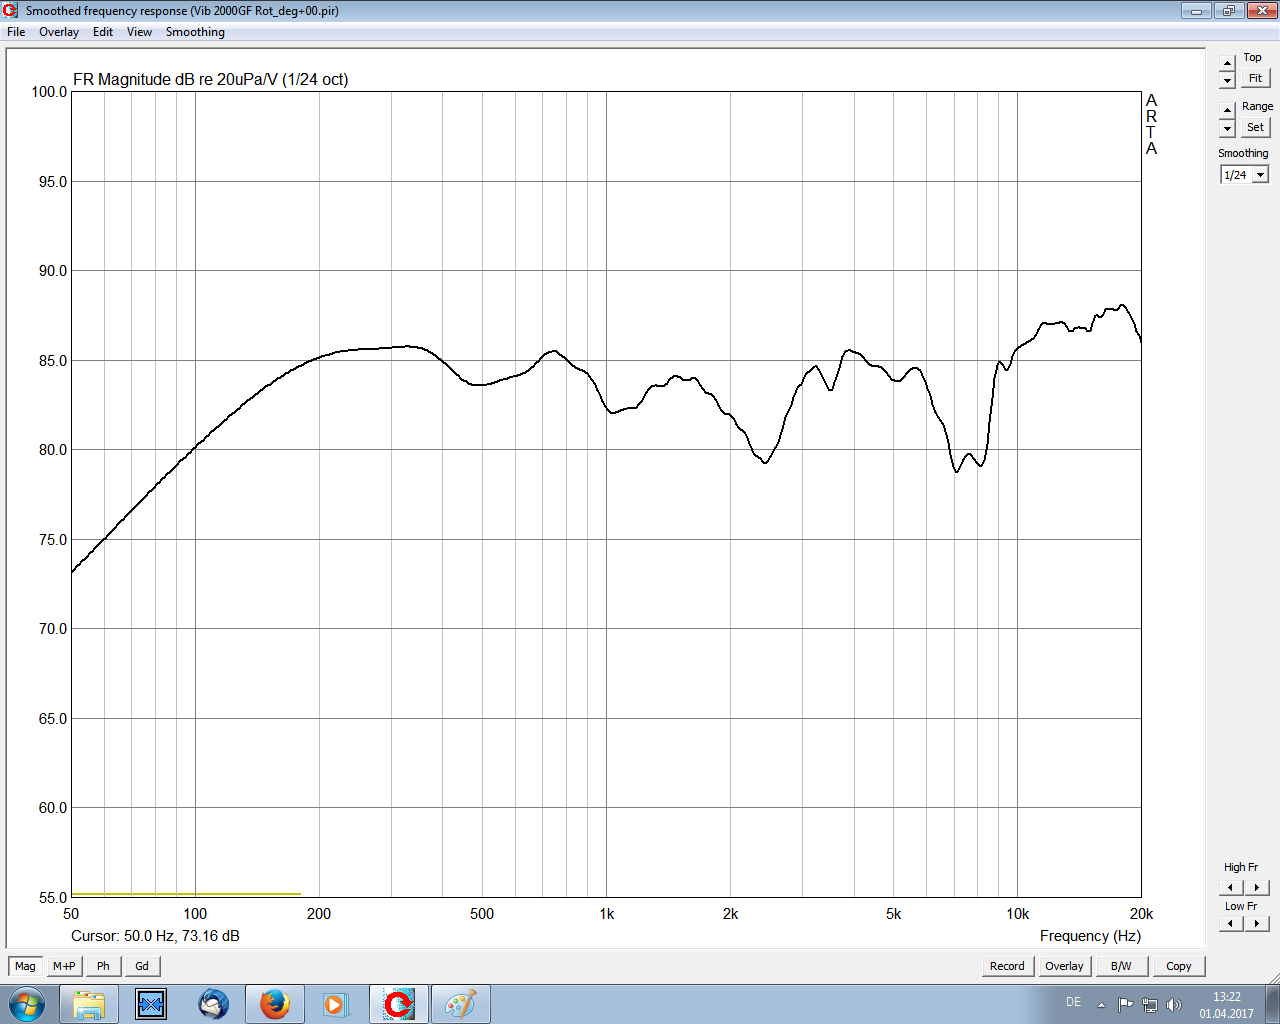Click the Fit button under Top

(x=1255, y=78)
